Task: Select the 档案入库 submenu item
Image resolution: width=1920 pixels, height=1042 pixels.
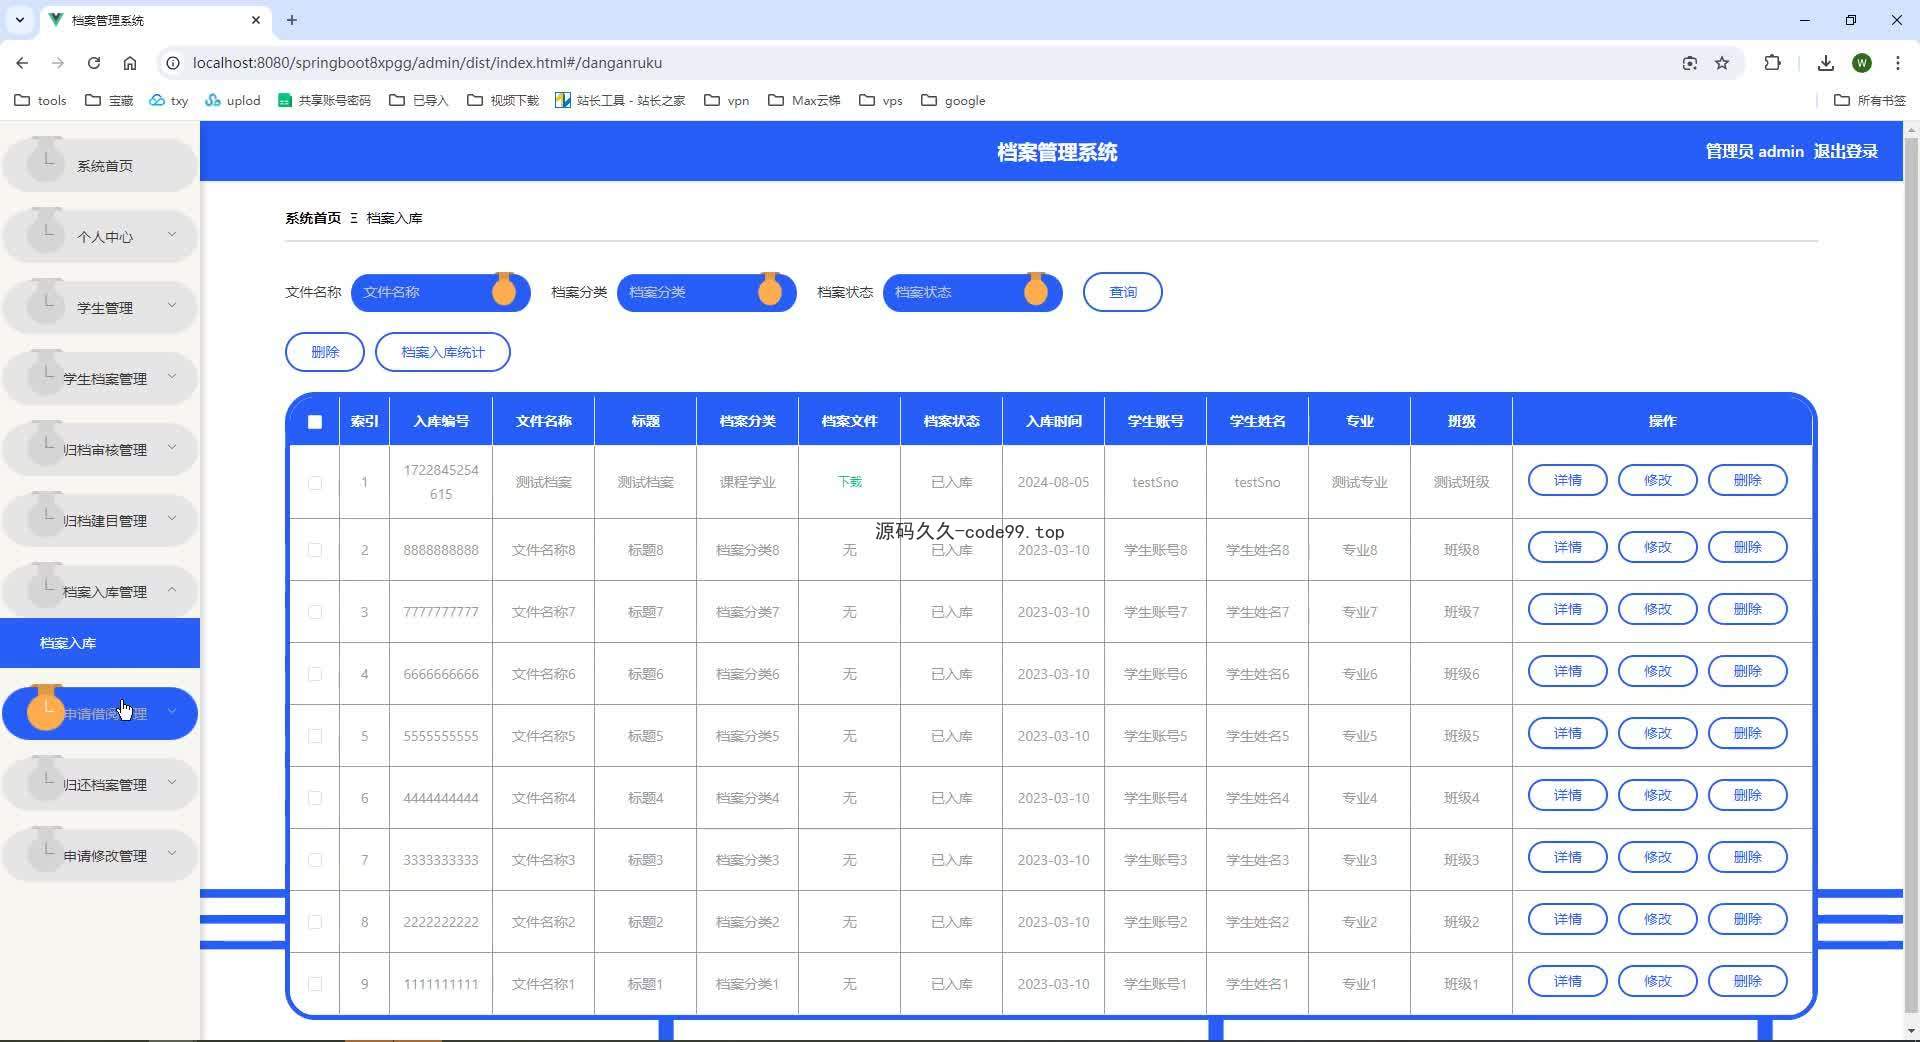Action: [x=100, y=643]
